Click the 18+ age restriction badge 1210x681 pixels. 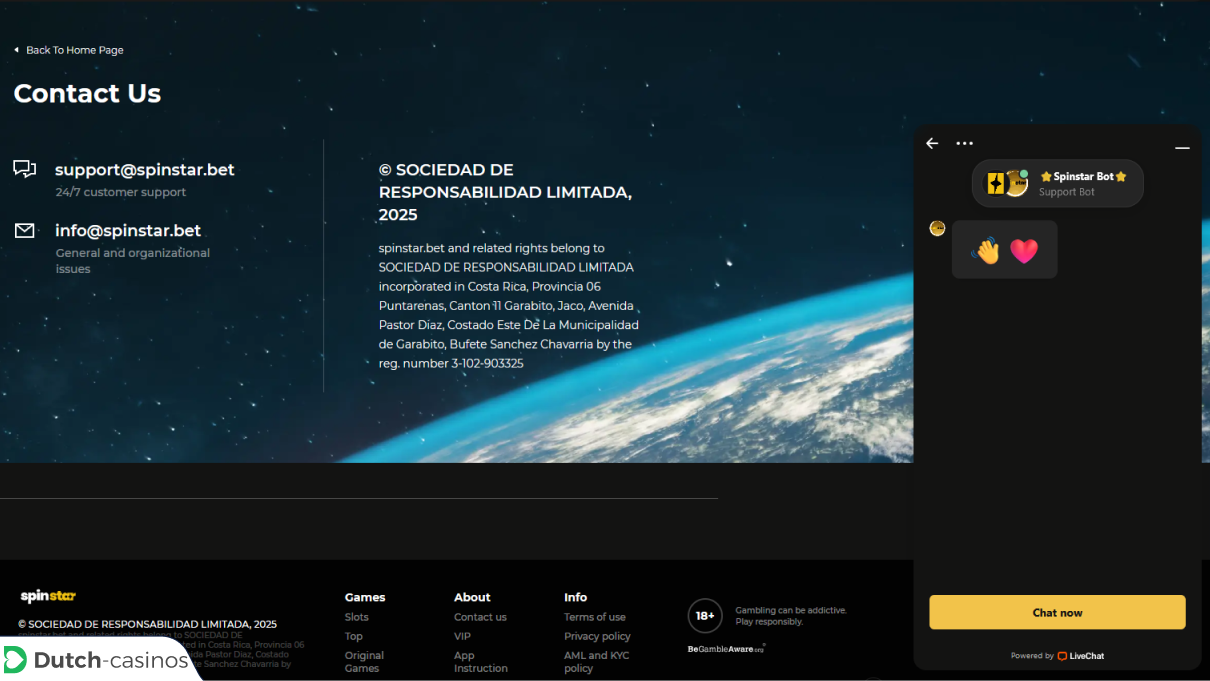[x=705, y=616]
